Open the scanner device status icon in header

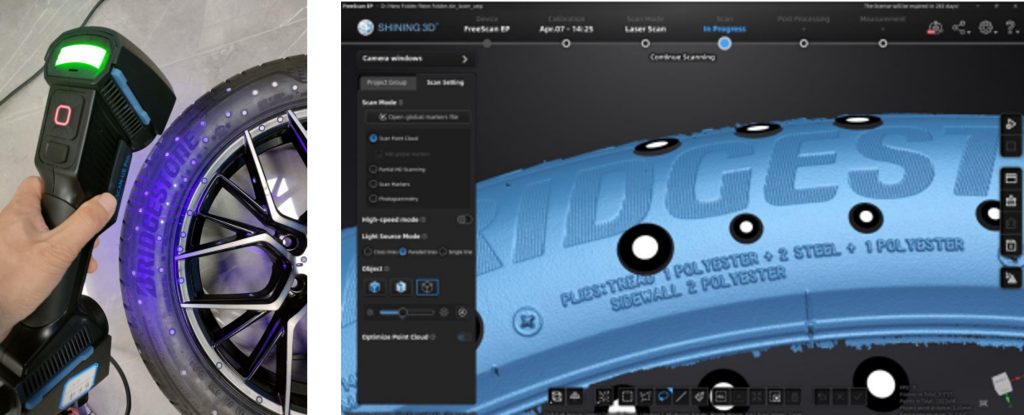[936, 28]
